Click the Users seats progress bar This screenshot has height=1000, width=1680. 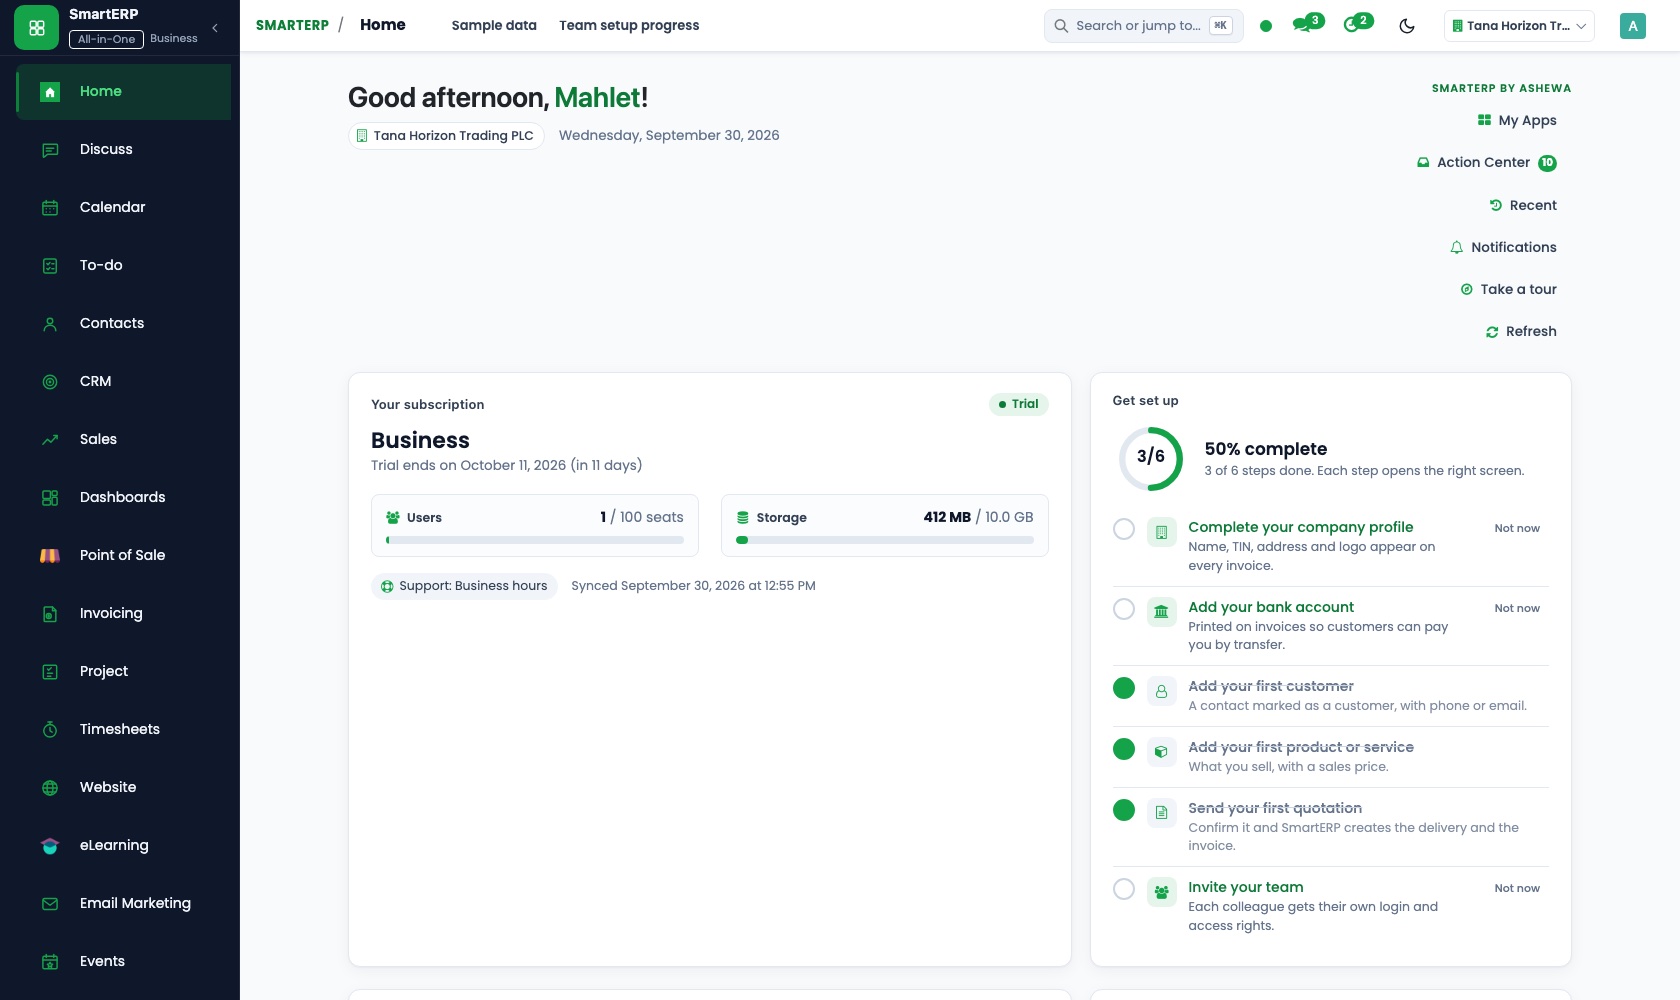(x=535, y=540)
